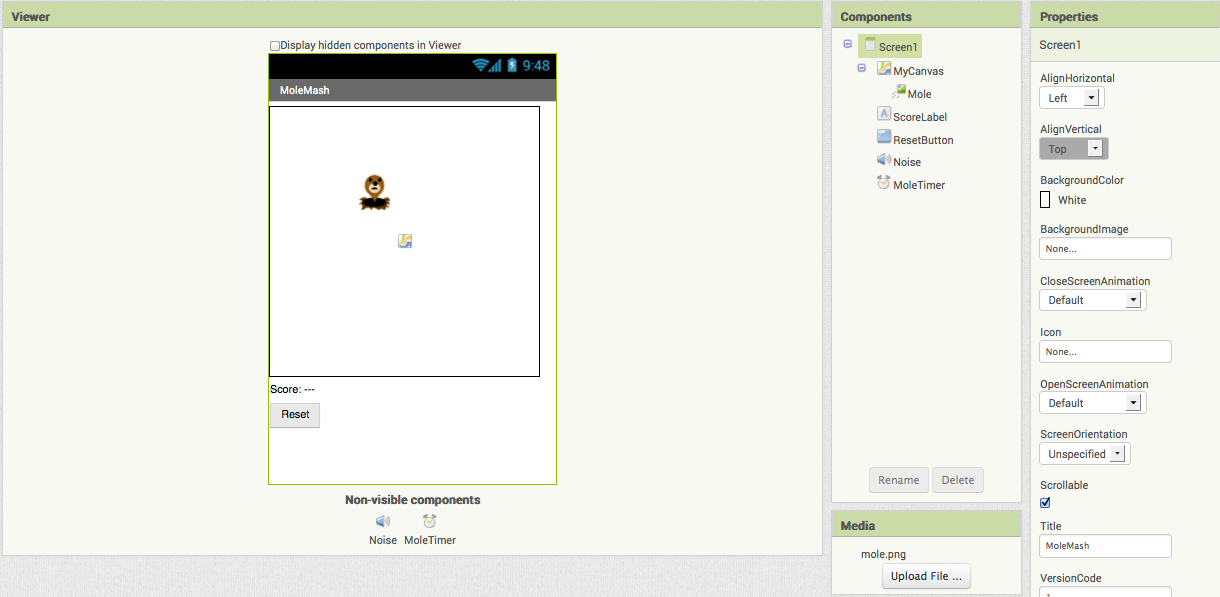Viewport: 1220px width, 597px height.
Task: Select the Mole sprite in the component tree
Action: click(x=918, y=94)
